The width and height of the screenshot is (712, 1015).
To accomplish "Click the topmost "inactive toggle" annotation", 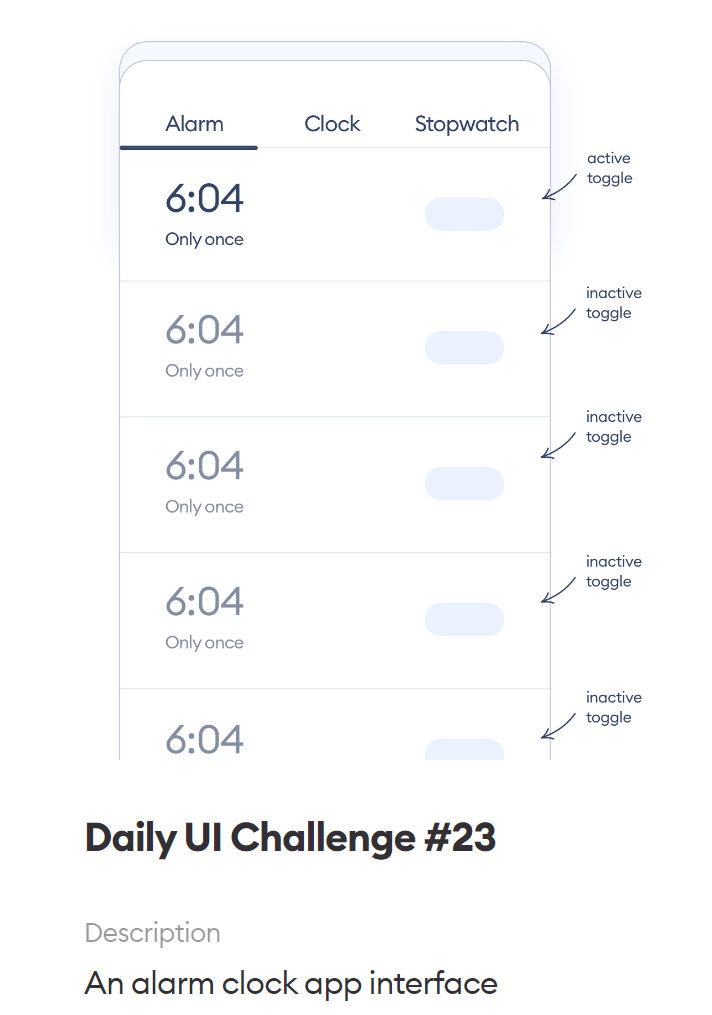I will (613, 302).
